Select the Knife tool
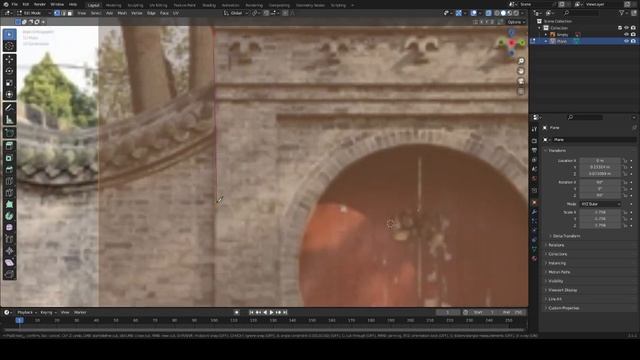 (x=9, y=193)
